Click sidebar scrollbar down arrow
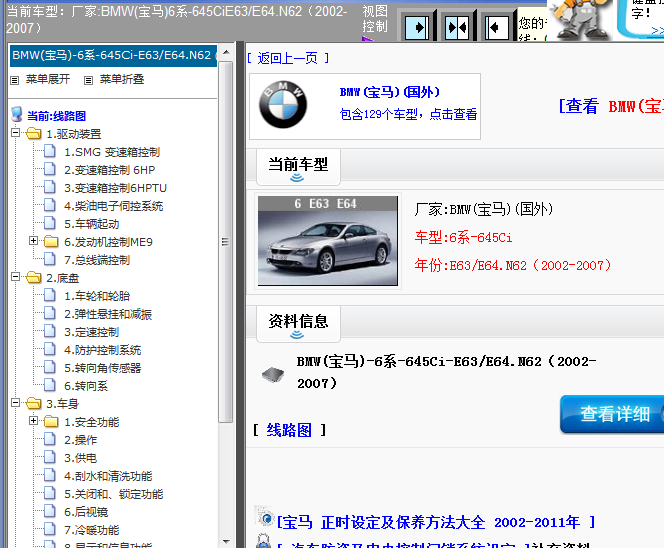 tap(226, 541)
